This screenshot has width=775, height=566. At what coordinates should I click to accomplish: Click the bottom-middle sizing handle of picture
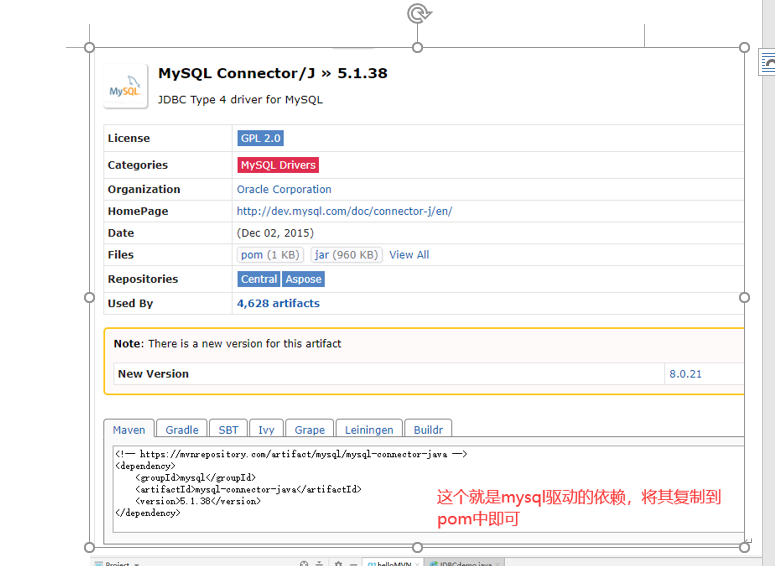coord(417,547)
